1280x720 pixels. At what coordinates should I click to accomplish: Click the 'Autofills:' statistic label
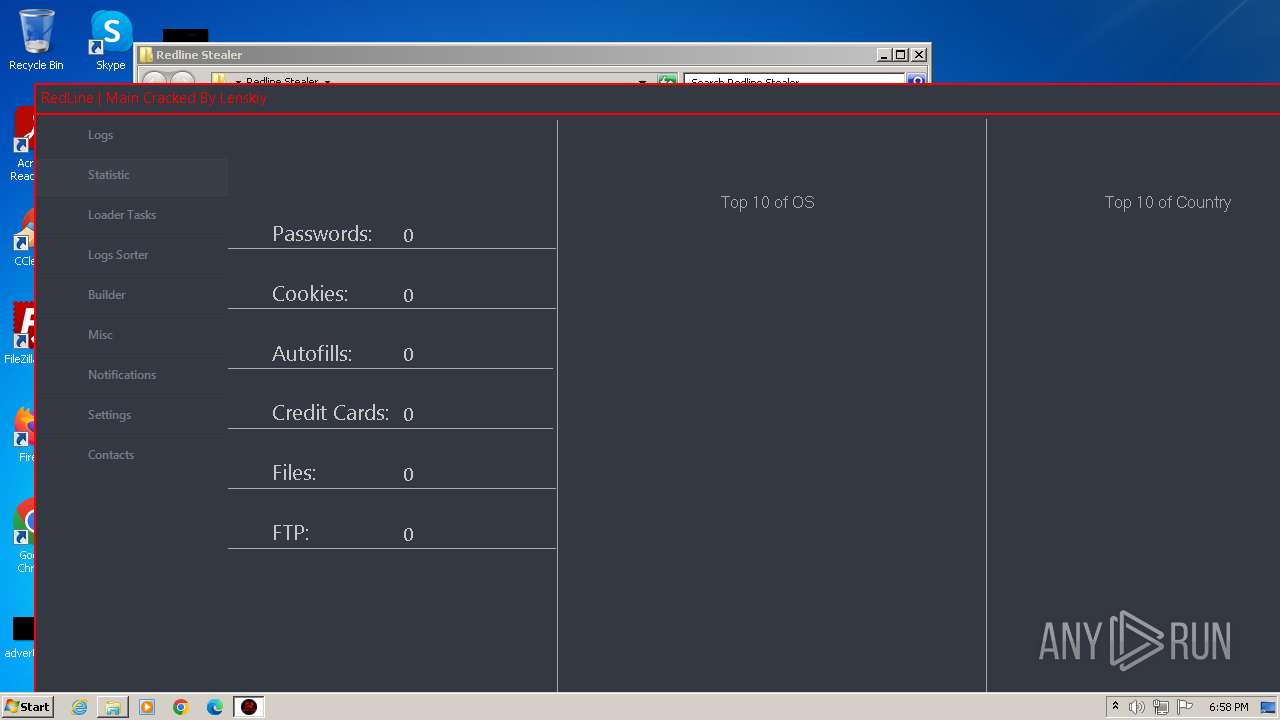312,353
